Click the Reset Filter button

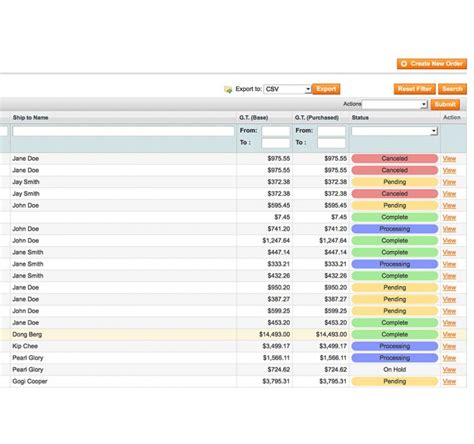pos(415,89)
